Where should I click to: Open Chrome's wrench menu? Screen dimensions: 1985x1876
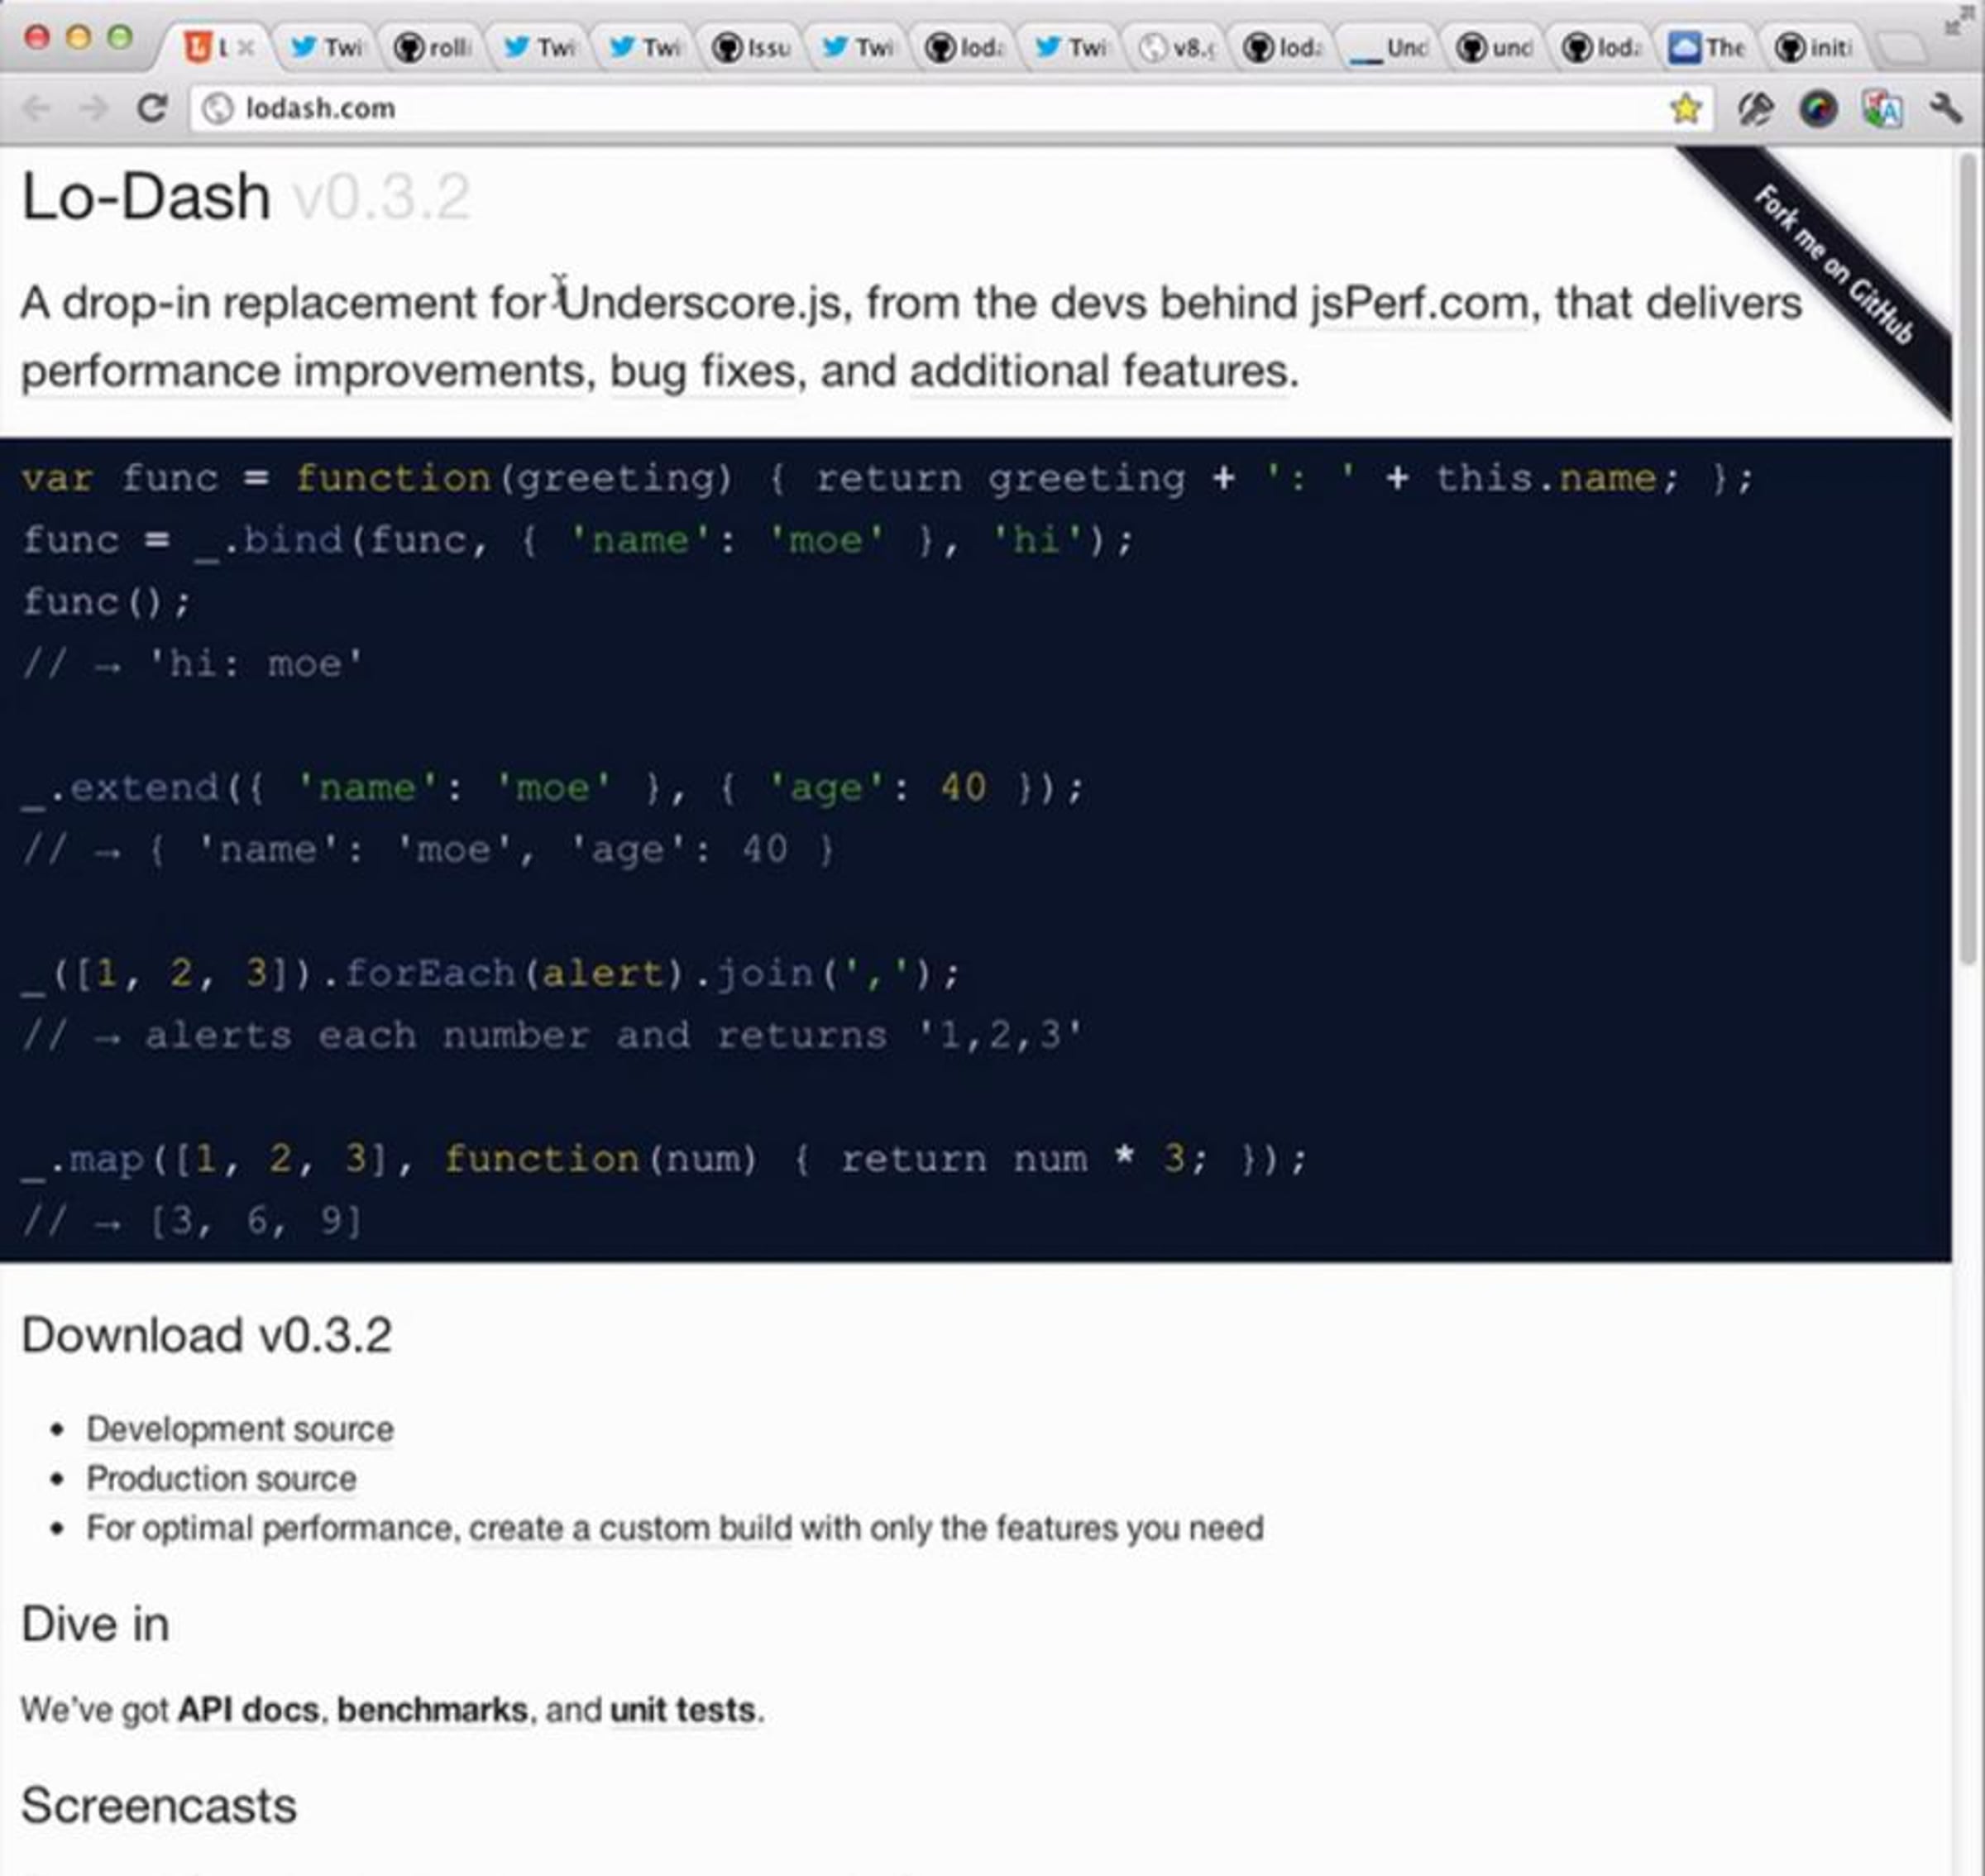[1946, 108]
